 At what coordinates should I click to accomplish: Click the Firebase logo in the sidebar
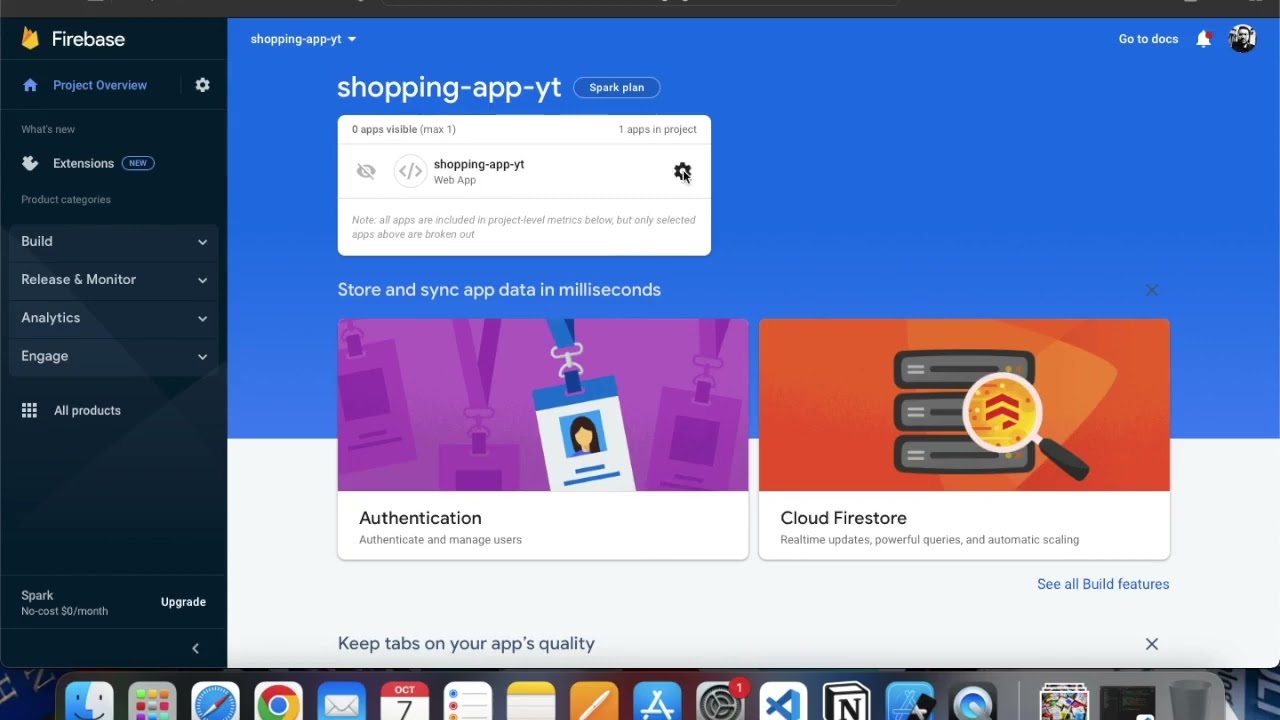tap(73, 39)
